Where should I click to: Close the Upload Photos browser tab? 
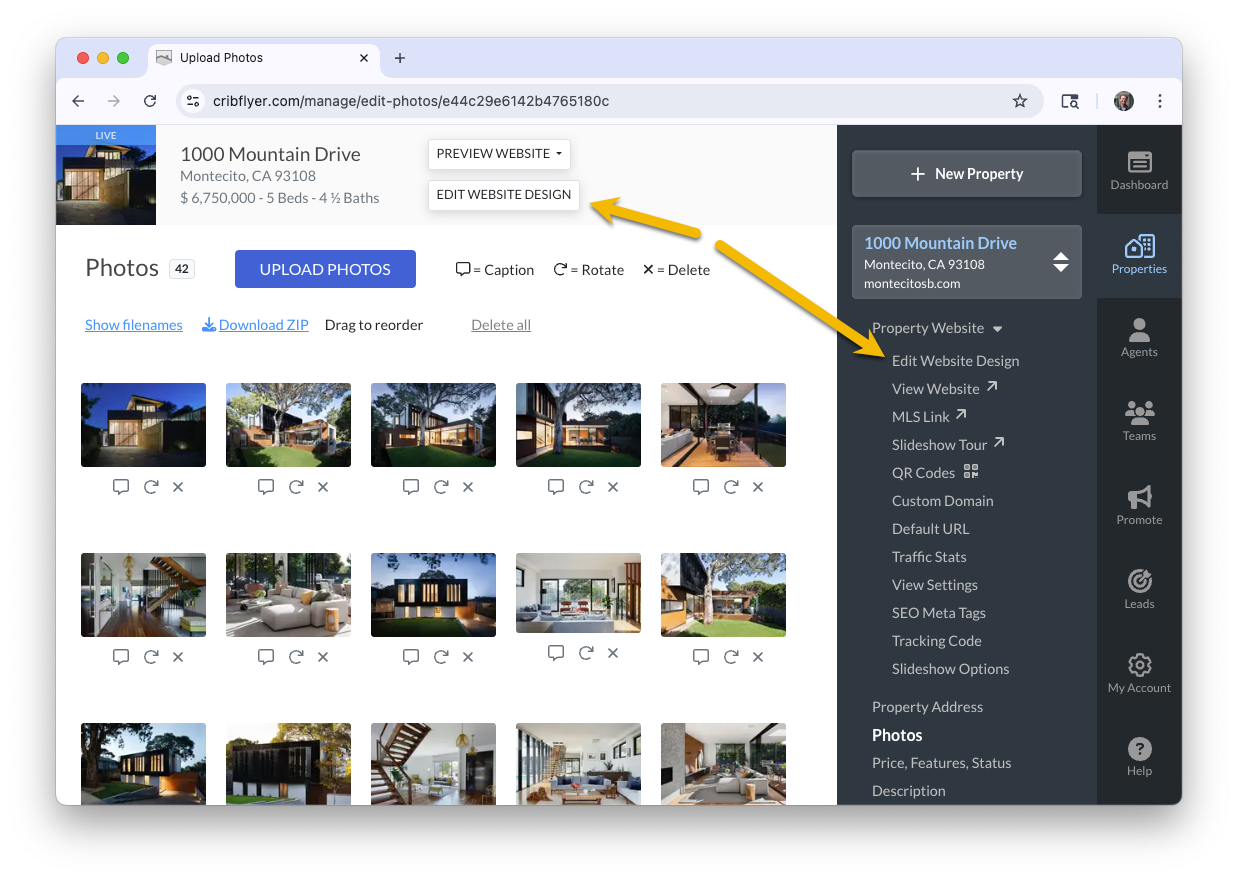click(x=364, y=58)
